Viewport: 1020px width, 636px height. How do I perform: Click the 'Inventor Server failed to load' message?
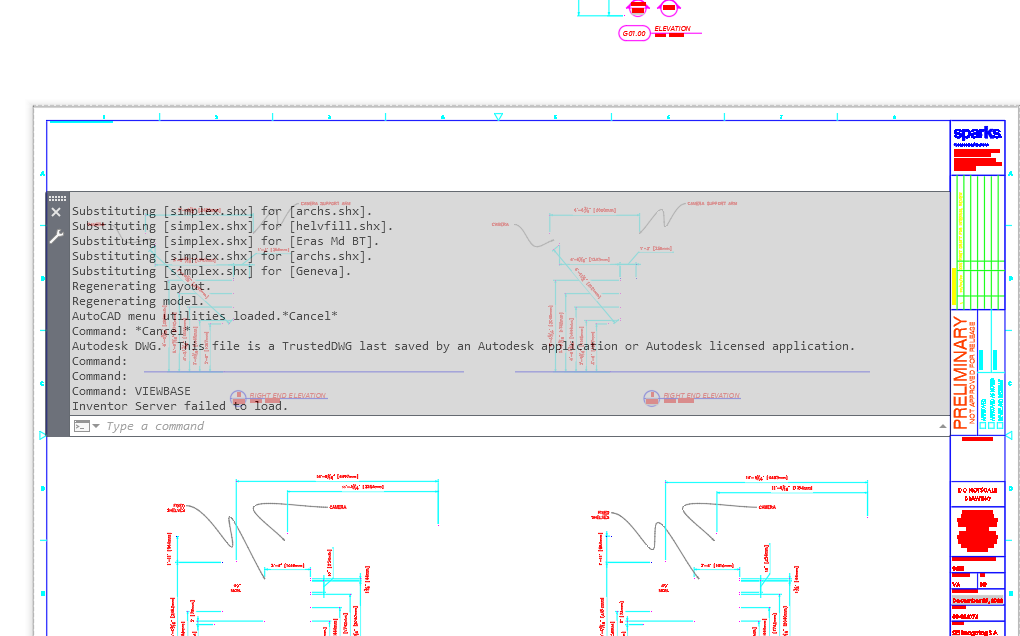[180, 406]
